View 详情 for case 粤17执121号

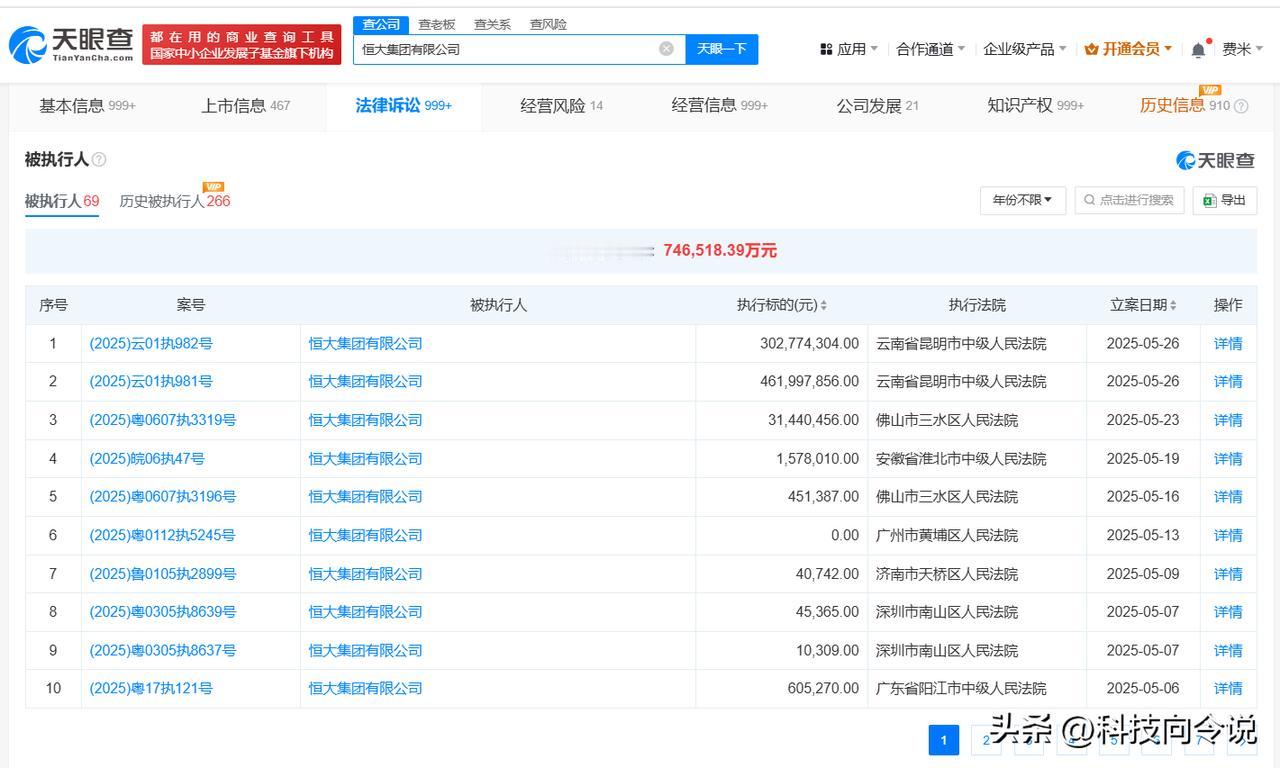click(x=1228, y=688)
